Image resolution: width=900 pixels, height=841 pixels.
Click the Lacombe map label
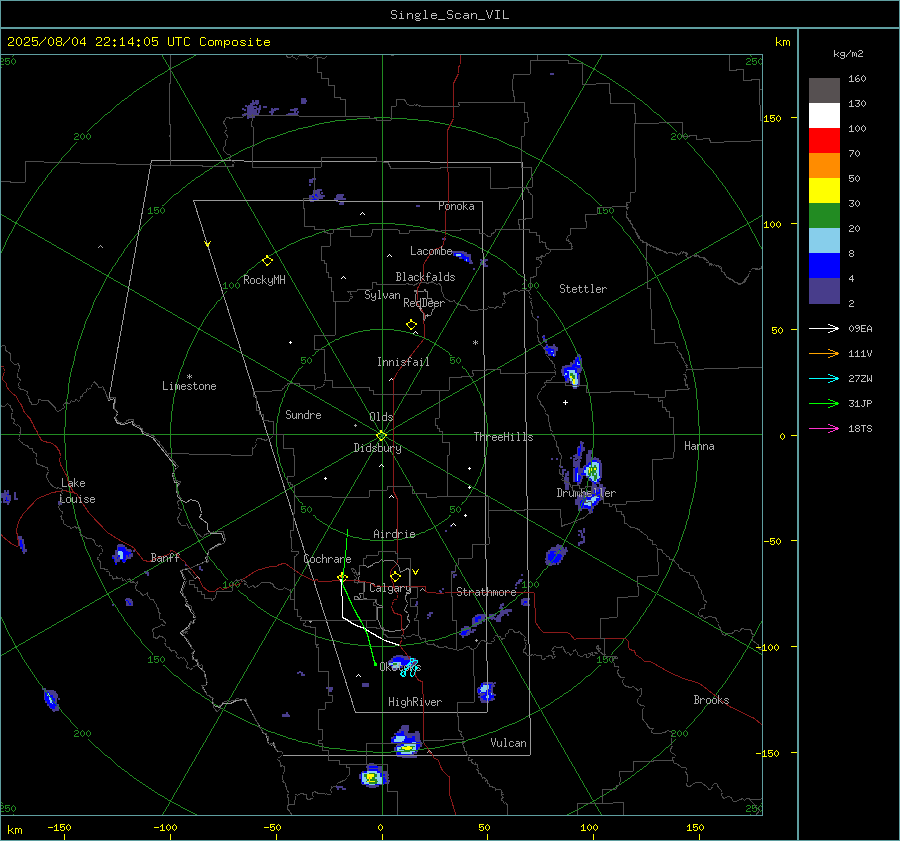click(x=431, y=251)
